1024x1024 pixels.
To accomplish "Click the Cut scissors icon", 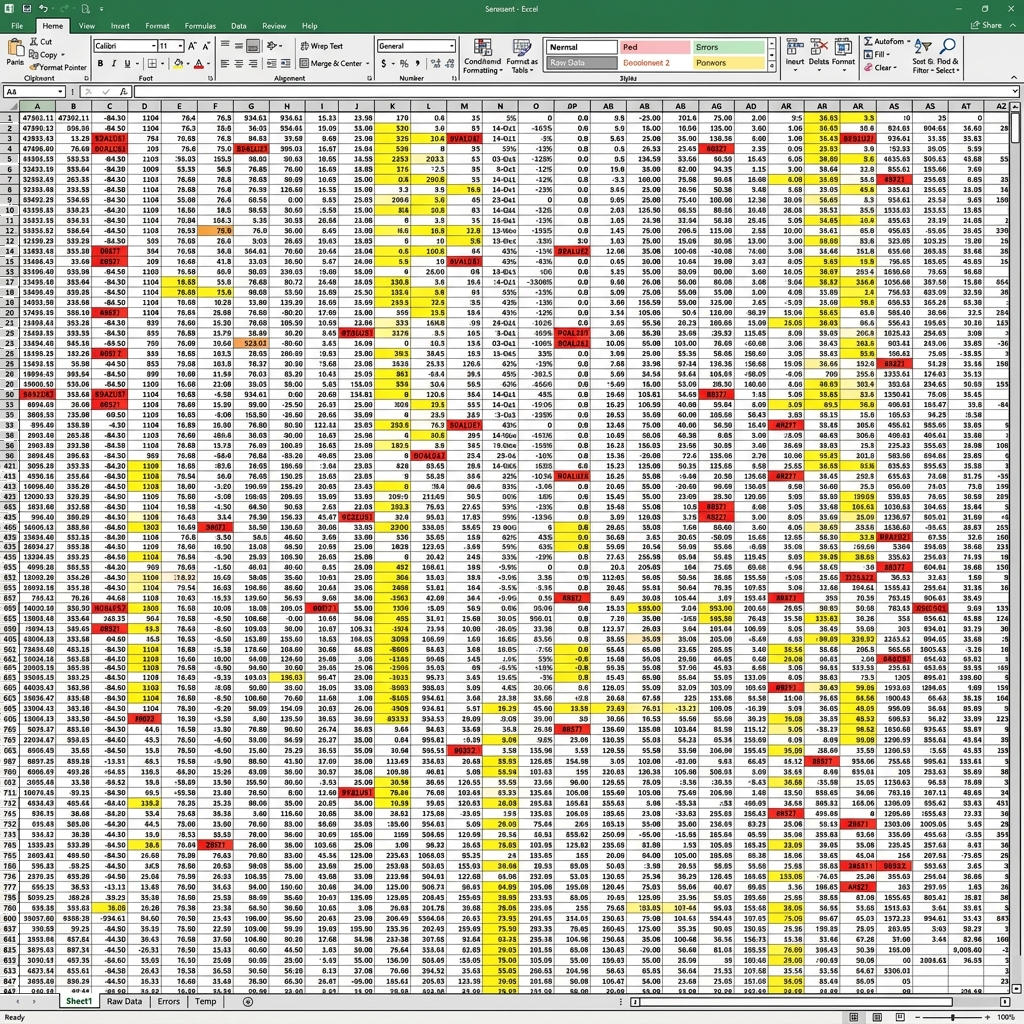I will [33, 41].
